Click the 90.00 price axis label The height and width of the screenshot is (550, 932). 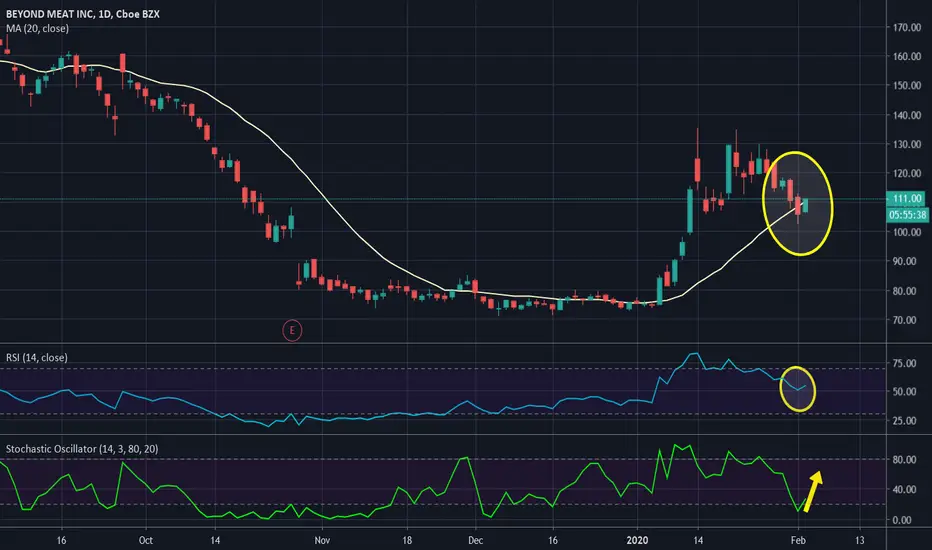click(907, 262)
